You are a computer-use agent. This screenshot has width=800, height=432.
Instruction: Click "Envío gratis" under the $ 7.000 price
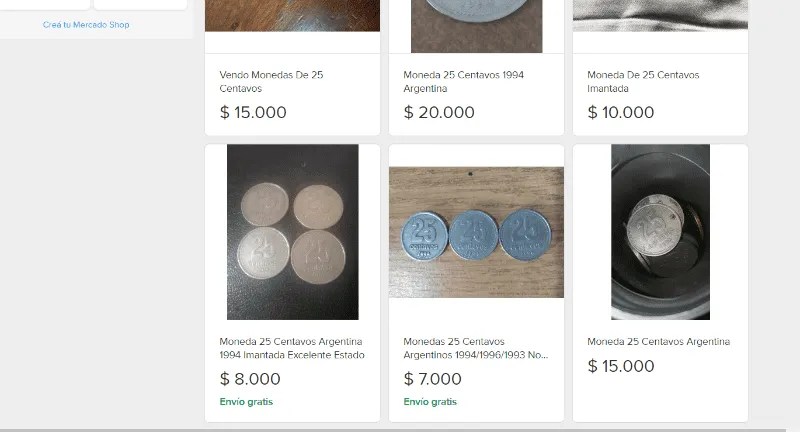[430, 402]
